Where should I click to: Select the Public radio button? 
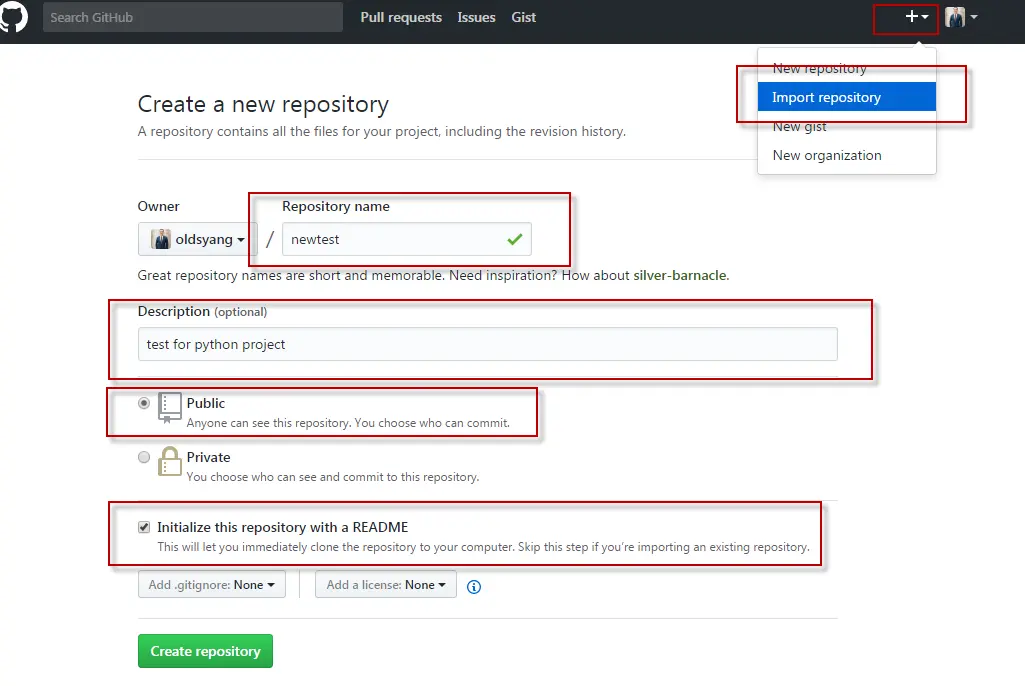point(144,403)
